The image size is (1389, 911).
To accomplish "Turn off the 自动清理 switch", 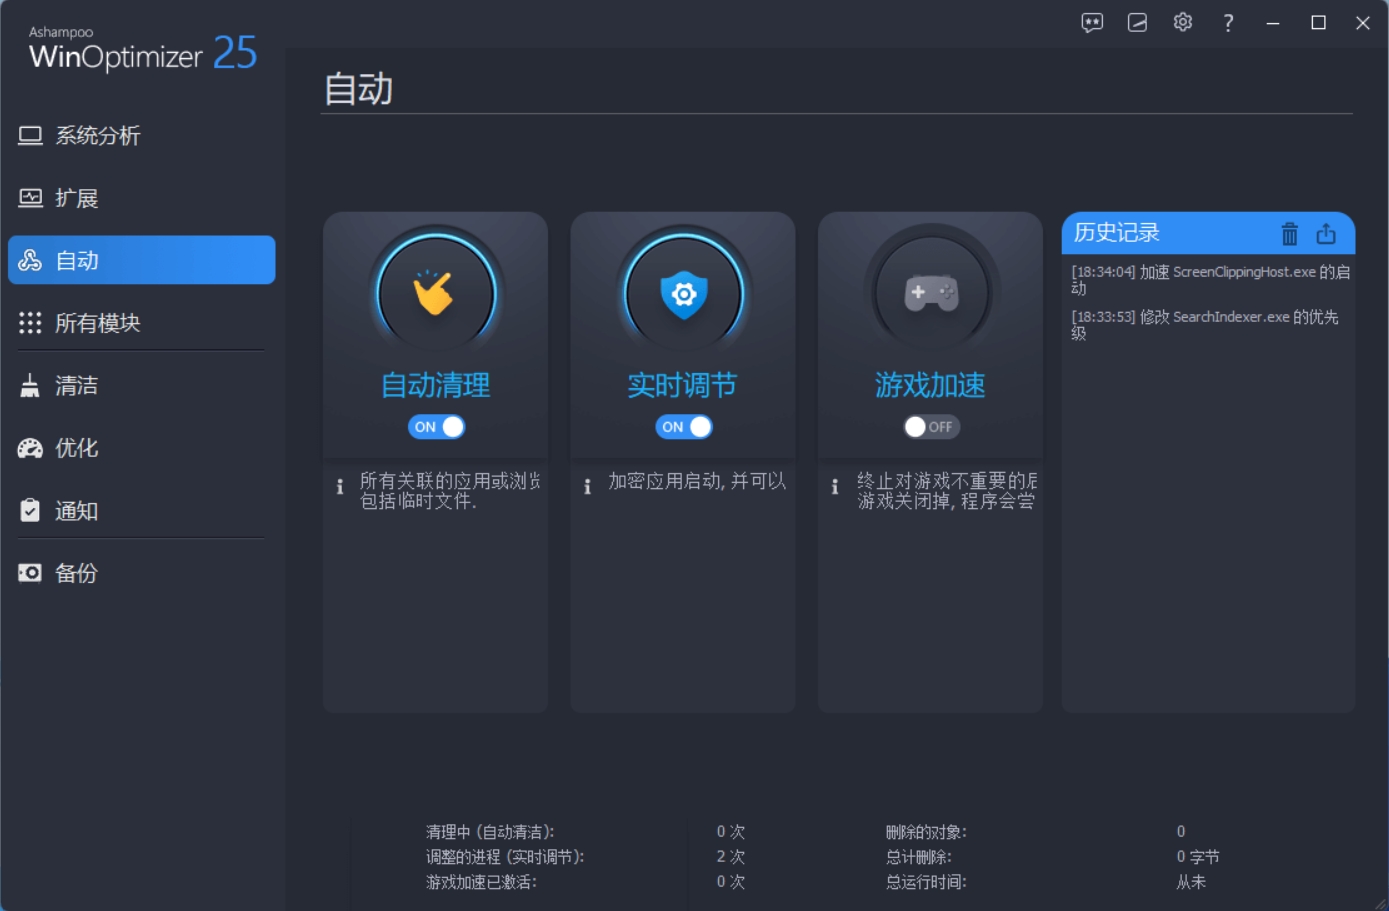I will 436,427.
